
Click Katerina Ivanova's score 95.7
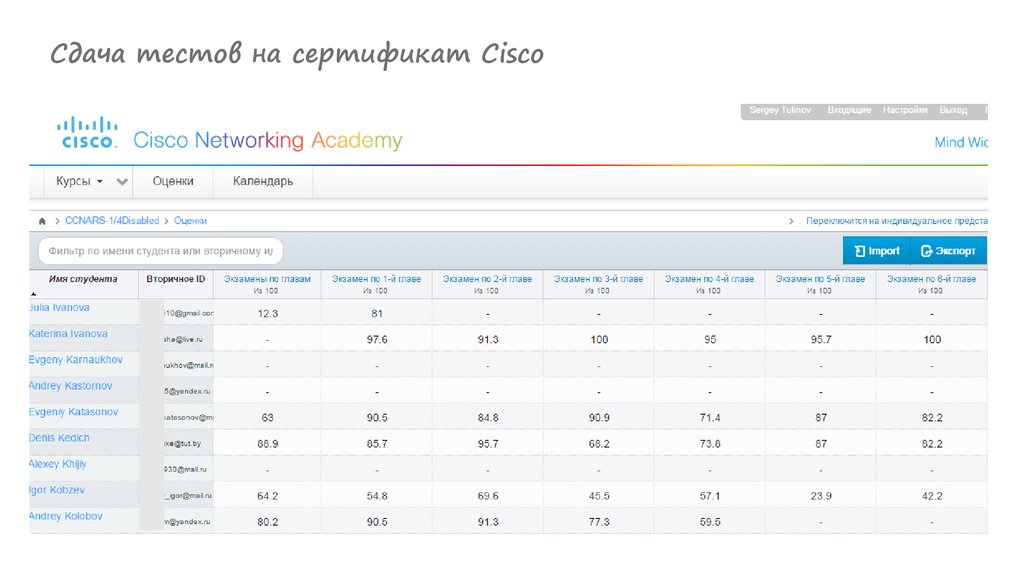click(821, 340)
